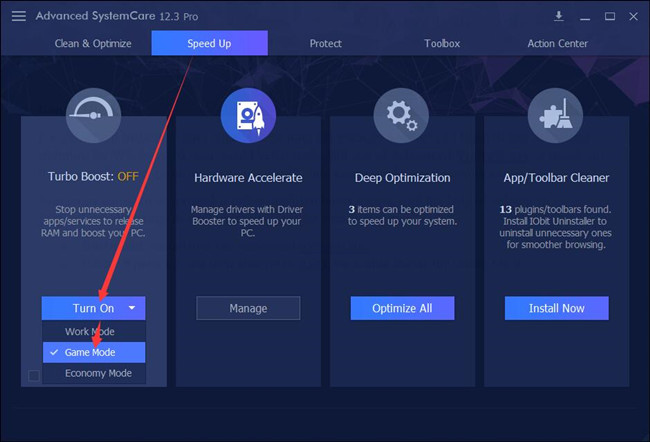Click the Hardware Accelerate rocket icon

point(248,115)
